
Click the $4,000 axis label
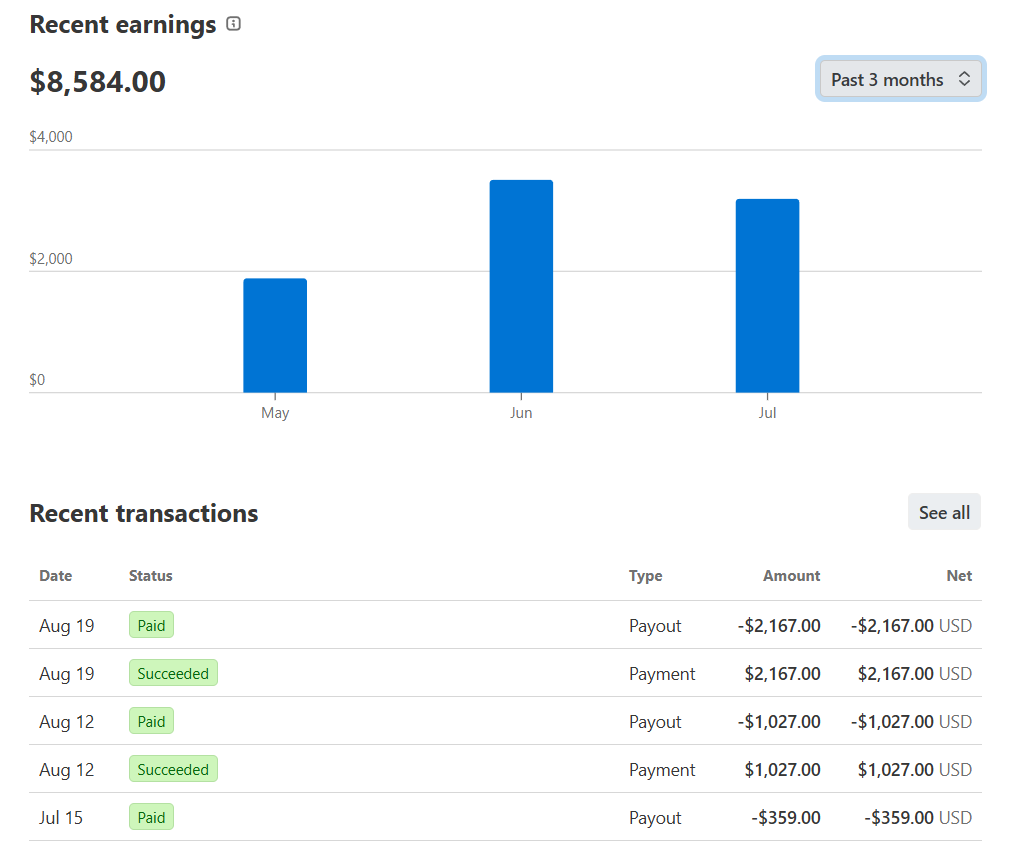click(x=51, y=137)
